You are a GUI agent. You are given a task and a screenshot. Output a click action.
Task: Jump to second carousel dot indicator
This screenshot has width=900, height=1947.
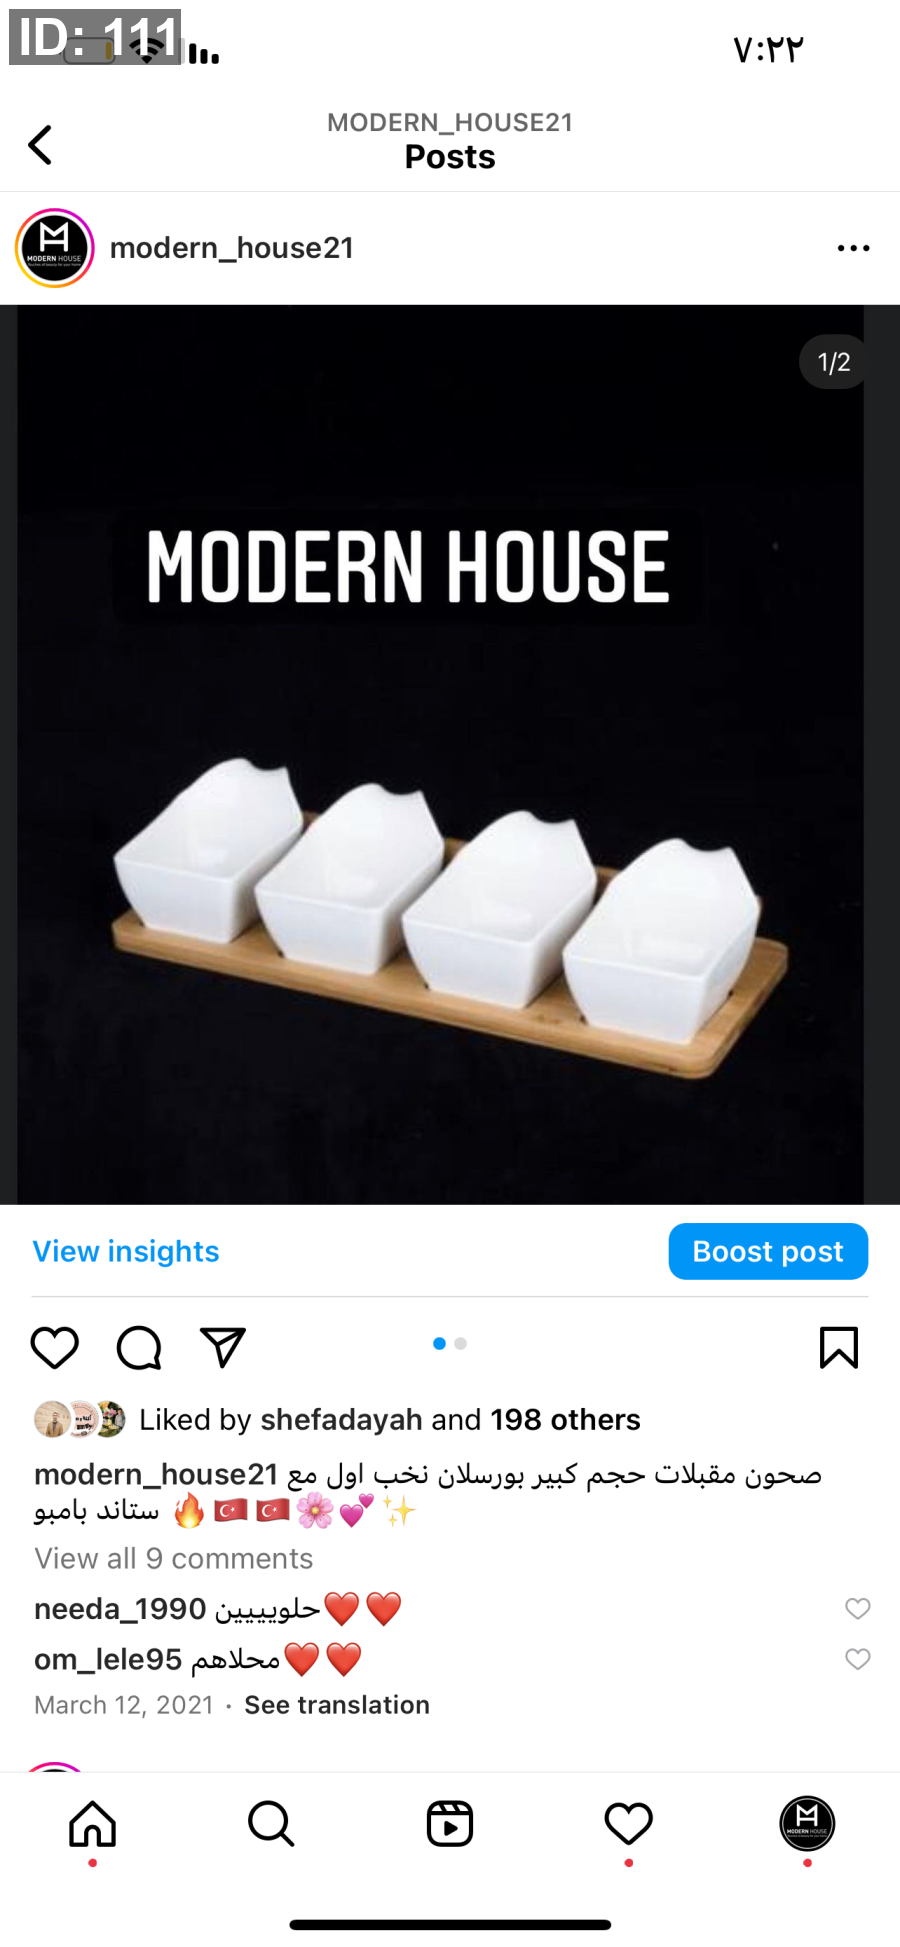(x=461, y=1343)
